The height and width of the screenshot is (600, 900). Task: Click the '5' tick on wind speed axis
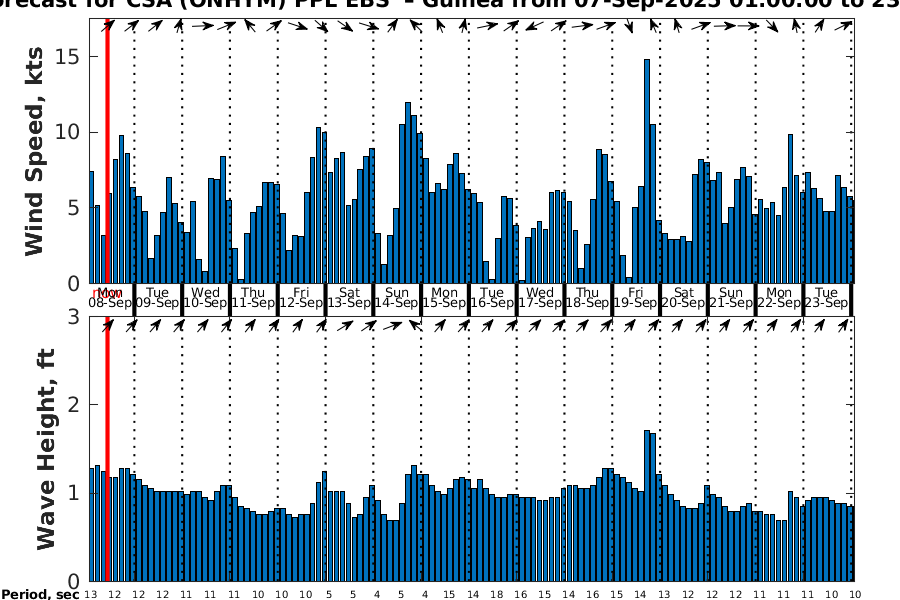tap(73, 208)
